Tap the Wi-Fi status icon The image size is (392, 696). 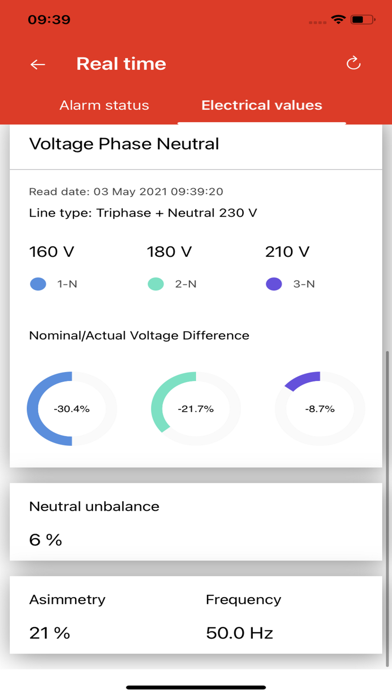click(338, 20)
